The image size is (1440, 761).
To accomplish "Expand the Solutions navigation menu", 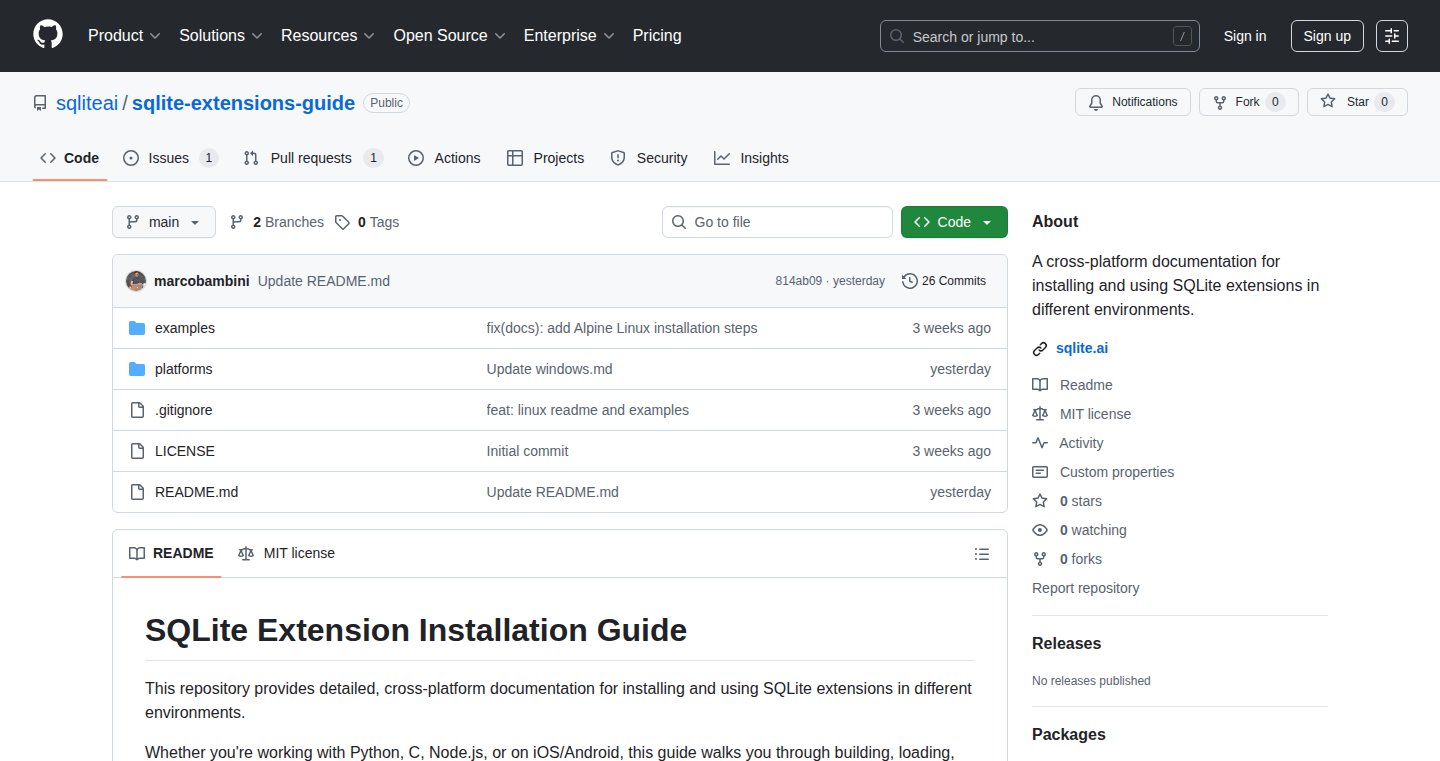I will pos(221,36).
